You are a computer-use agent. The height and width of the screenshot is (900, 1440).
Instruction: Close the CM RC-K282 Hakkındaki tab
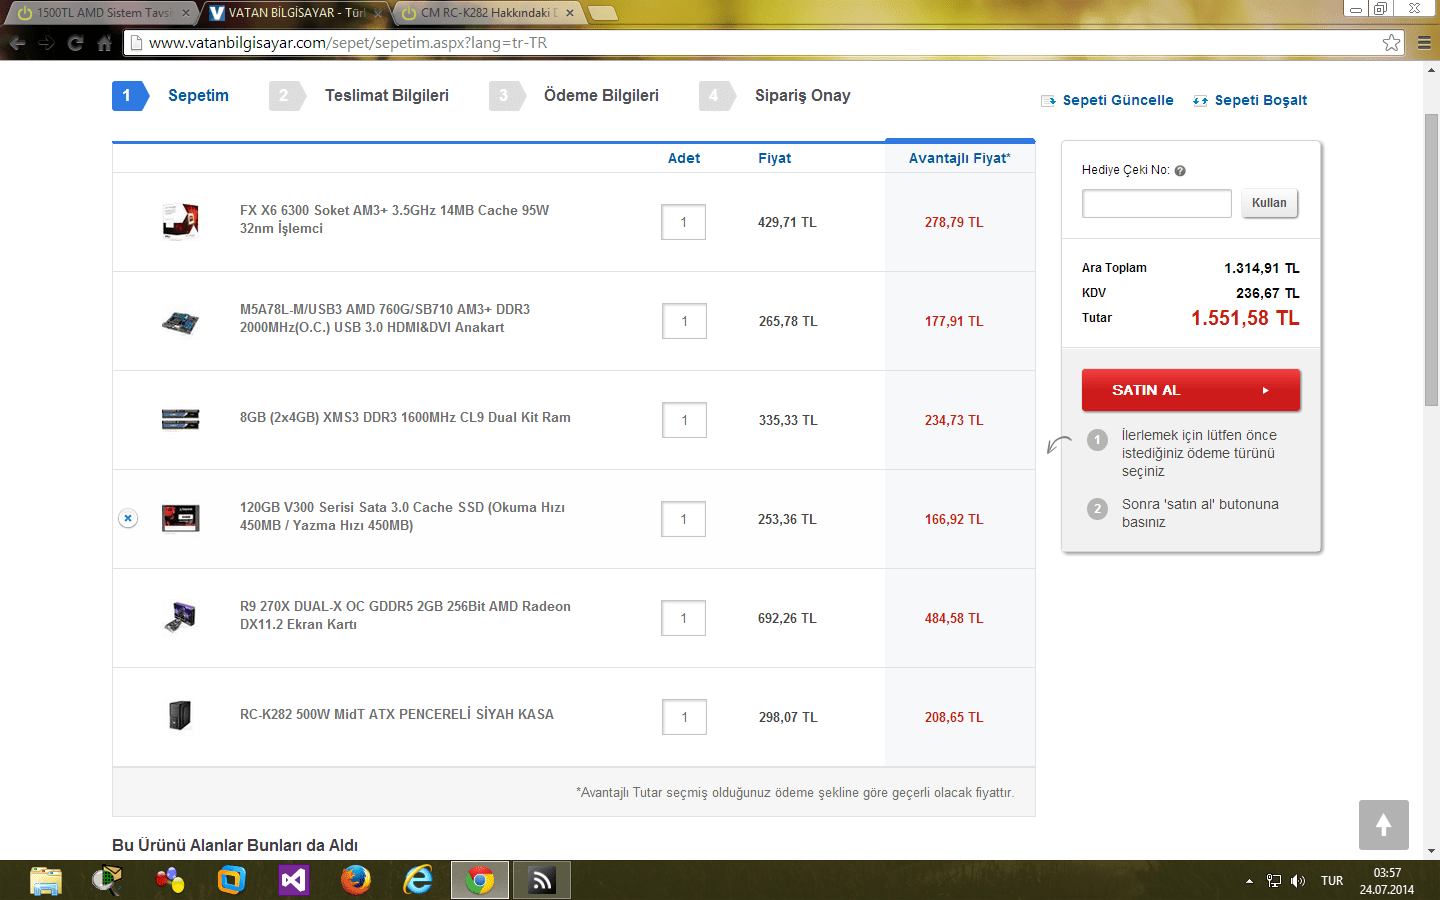[570, 13]
